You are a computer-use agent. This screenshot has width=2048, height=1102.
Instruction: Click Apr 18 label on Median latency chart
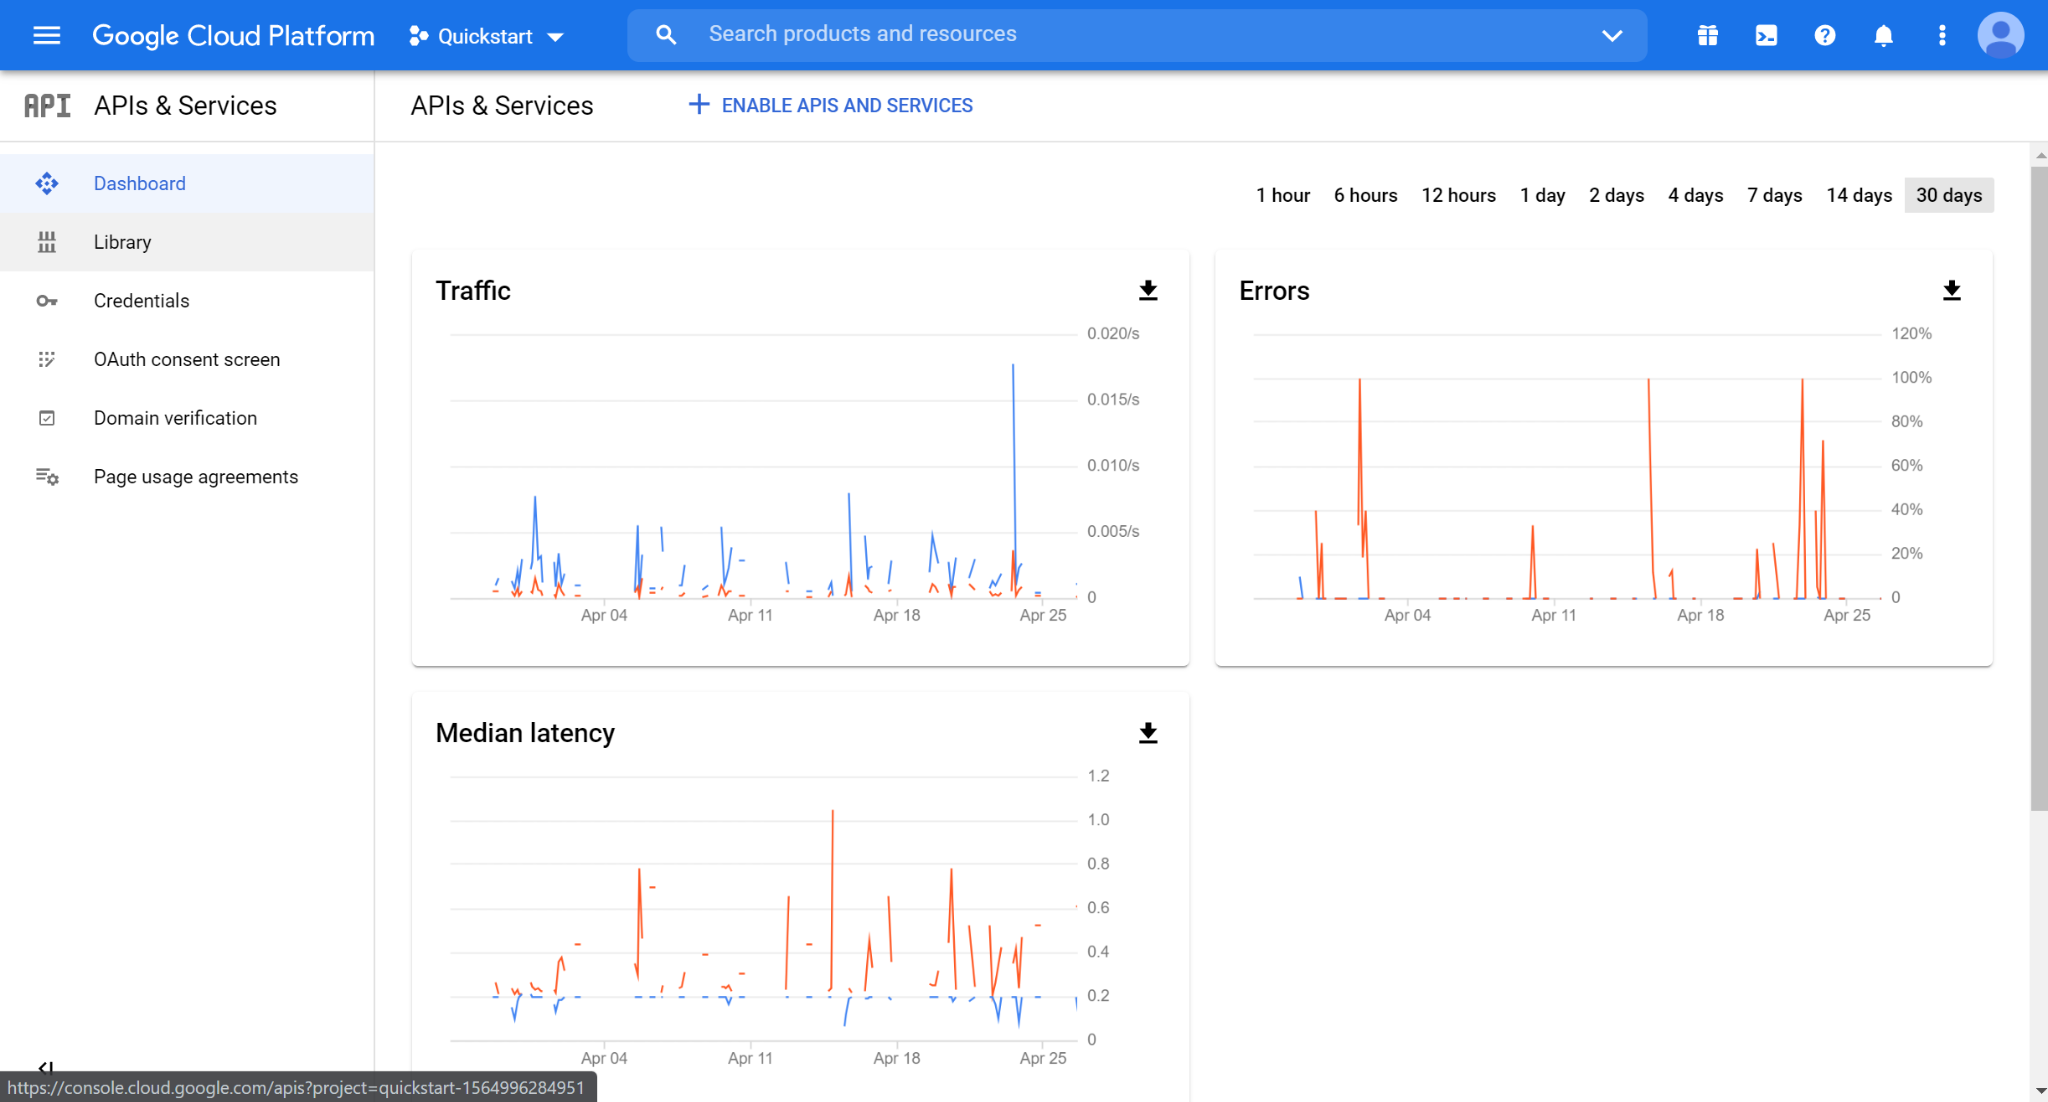point(896,1058)
